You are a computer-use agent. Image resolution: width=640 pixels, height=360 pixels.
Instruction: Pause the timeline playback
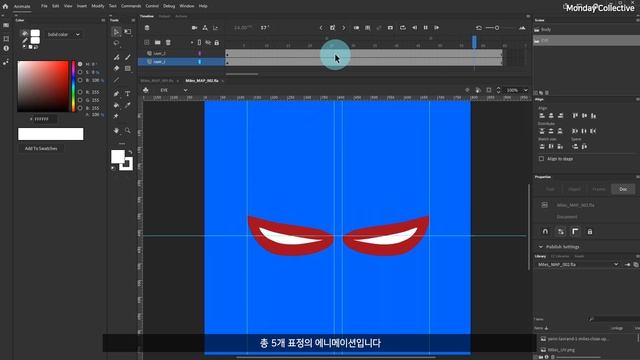coord(426,28)
